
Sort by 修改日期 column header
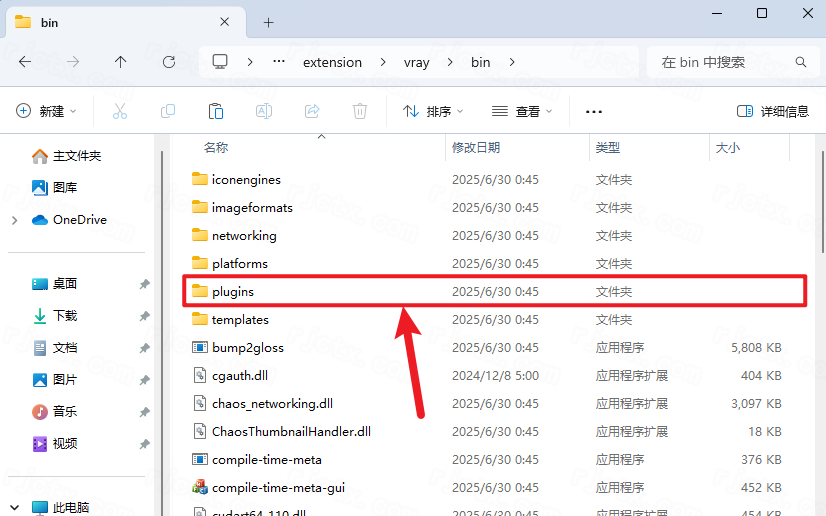[476, 147]
